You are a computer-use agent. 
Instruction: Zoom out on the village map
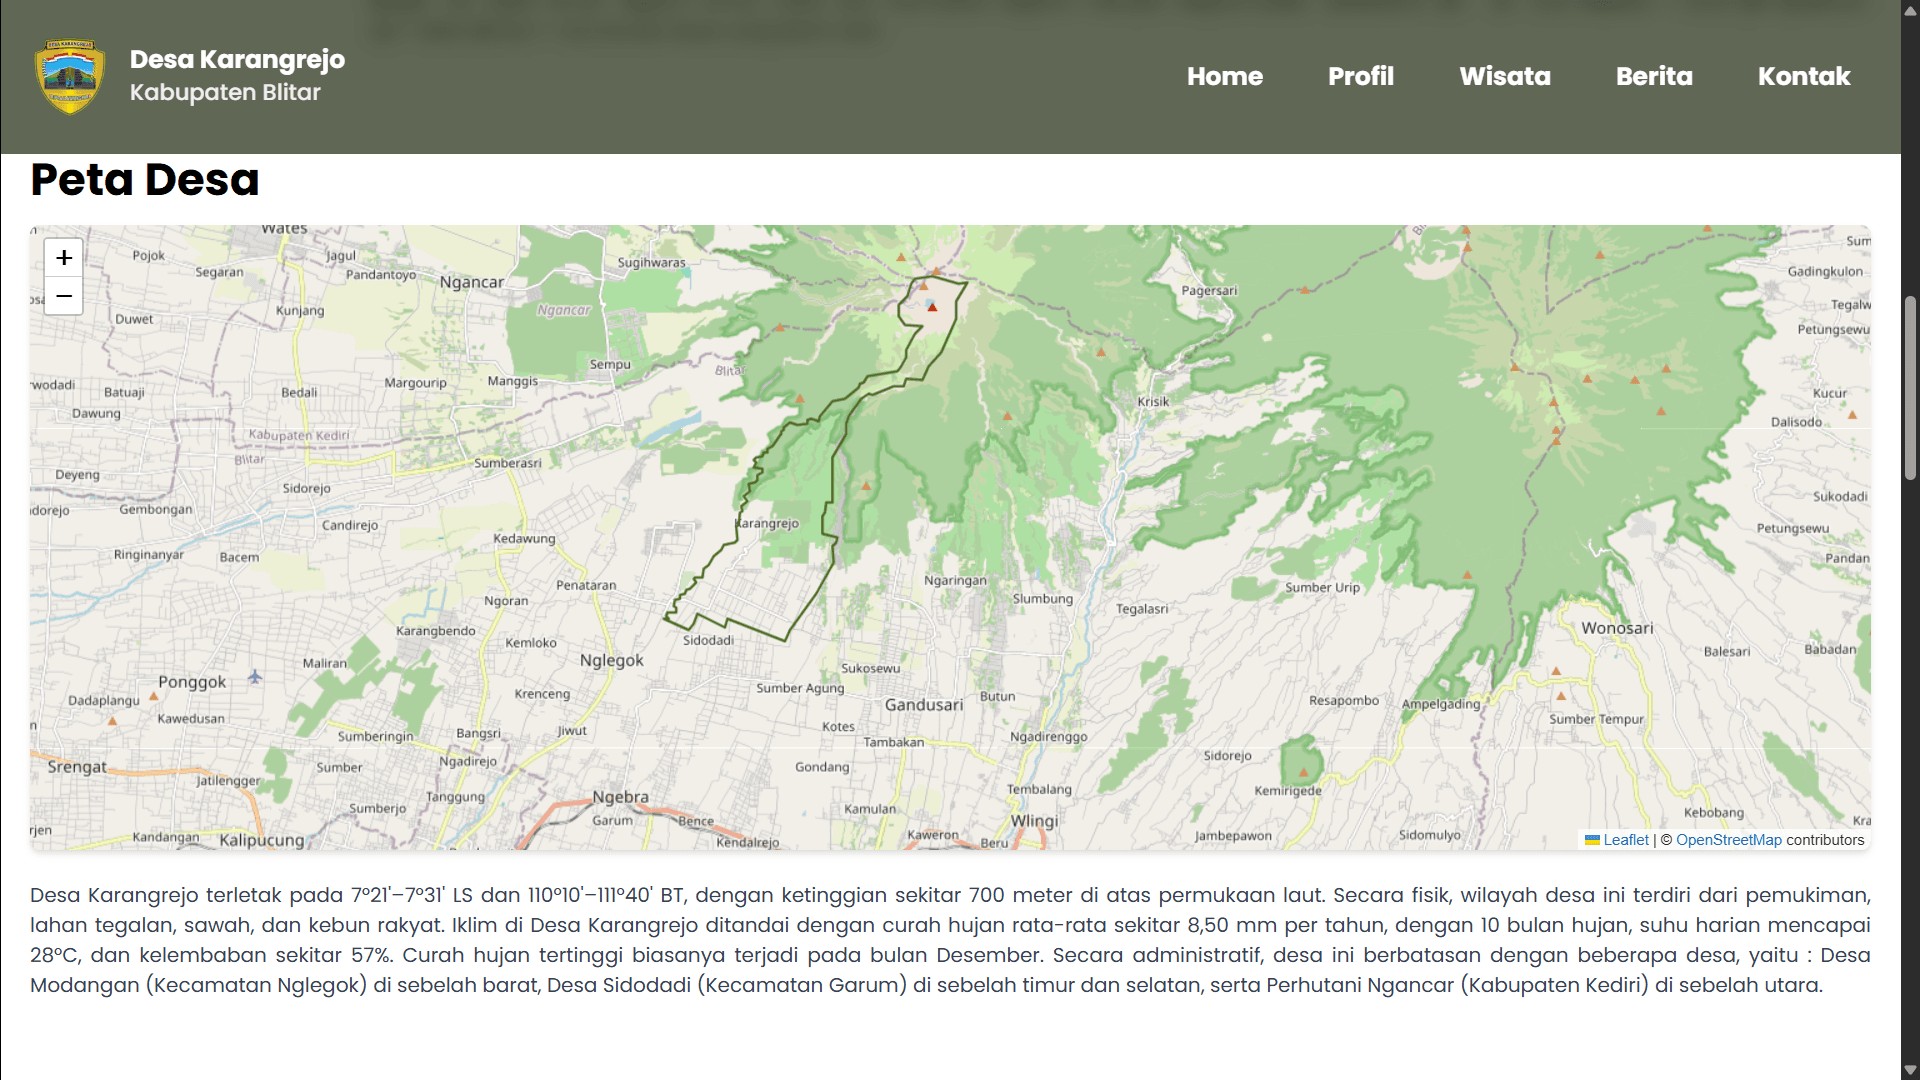click(x=63, y=296)
